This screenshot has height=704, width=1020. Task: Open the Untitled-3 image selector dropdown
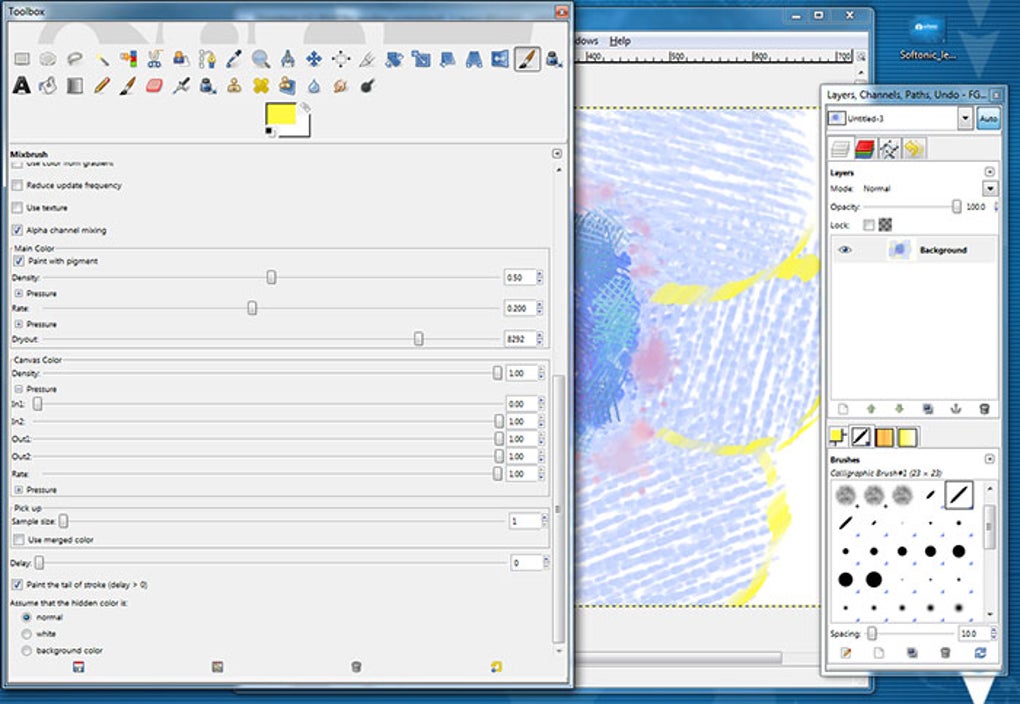coord(964,118)
